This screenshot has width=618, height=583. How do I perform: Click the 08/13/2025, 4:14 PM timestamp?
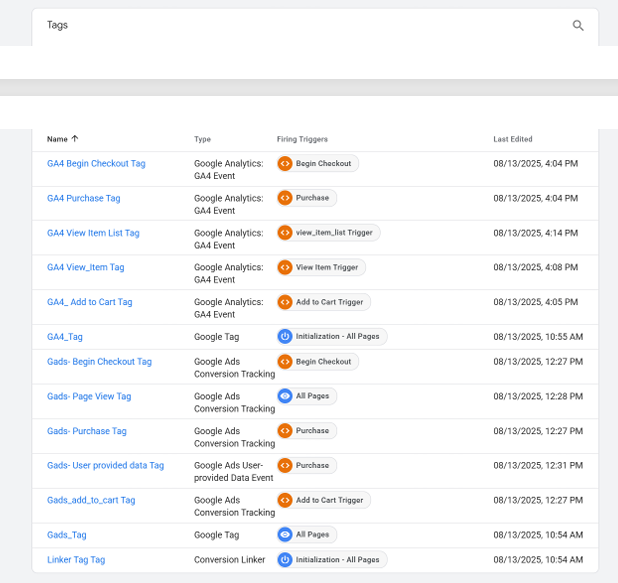(536, 233)
